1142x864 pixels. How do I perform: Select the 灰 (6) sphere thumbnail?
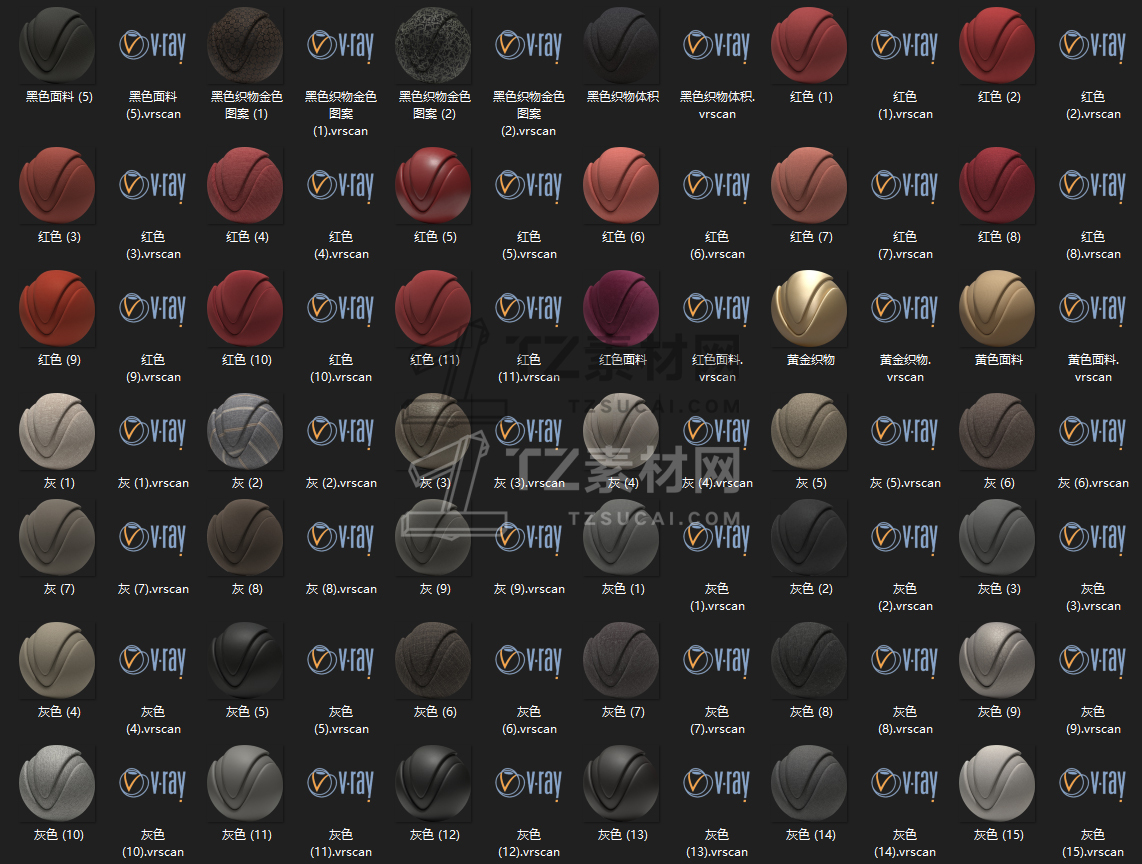(x=997, y=431)
